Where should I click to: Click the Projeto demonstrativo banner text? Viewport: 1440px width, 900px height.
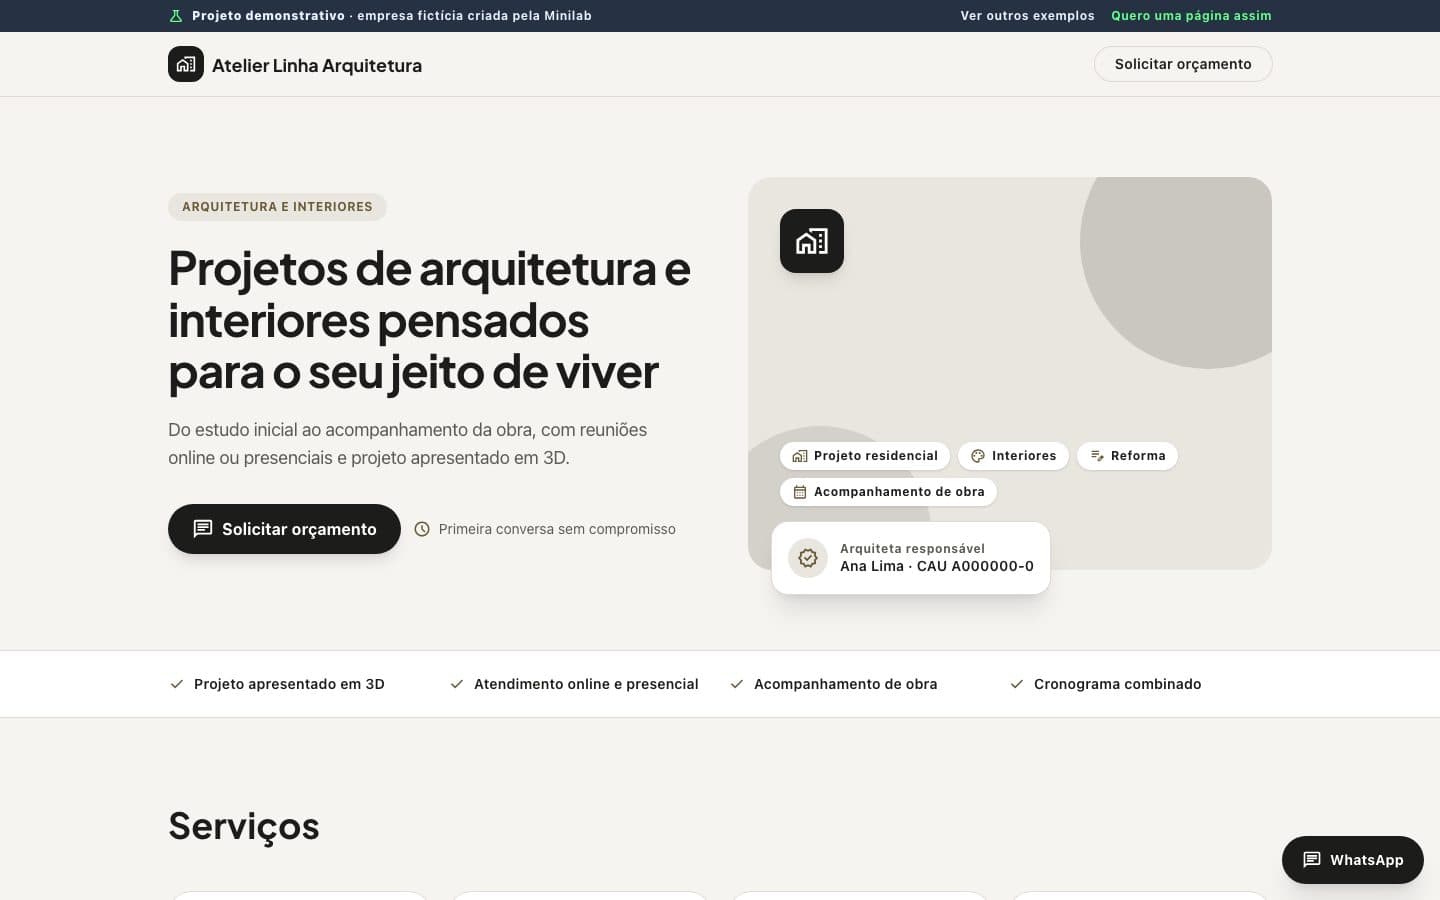coord(392,16)
